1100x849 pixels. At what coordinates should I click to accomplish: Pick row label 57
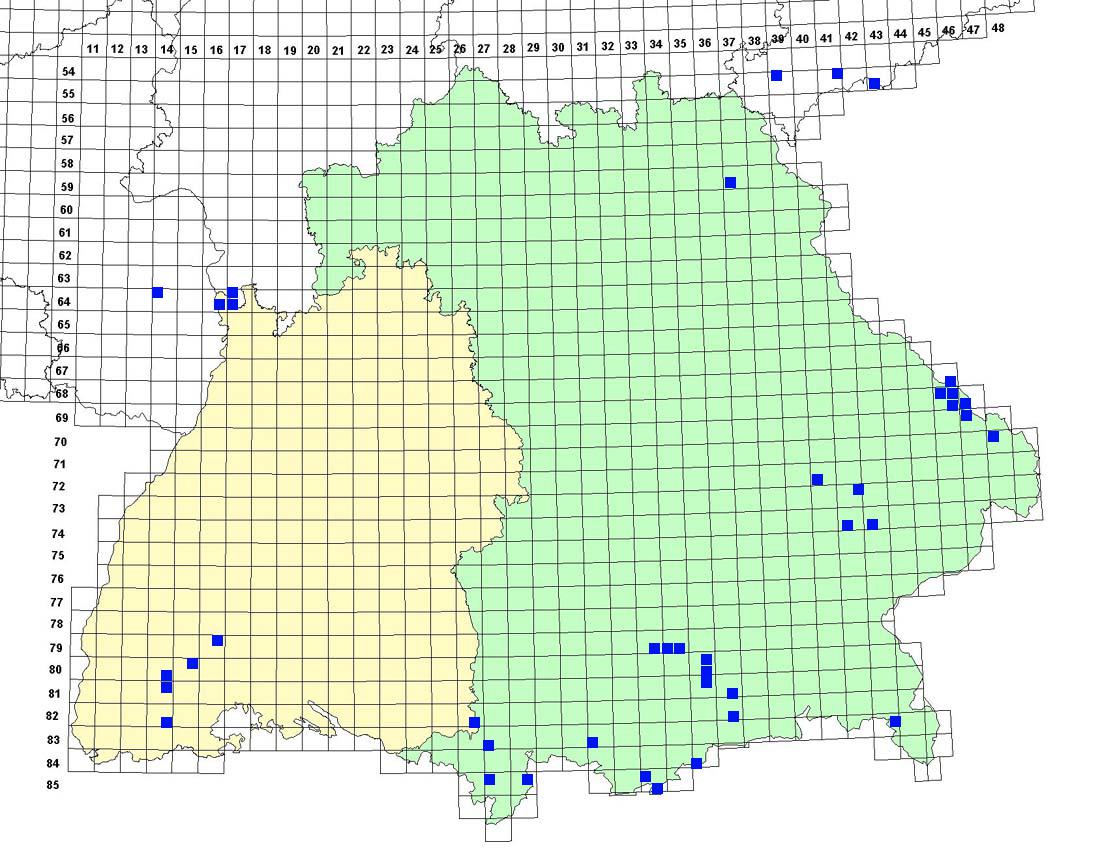(67, 140)
